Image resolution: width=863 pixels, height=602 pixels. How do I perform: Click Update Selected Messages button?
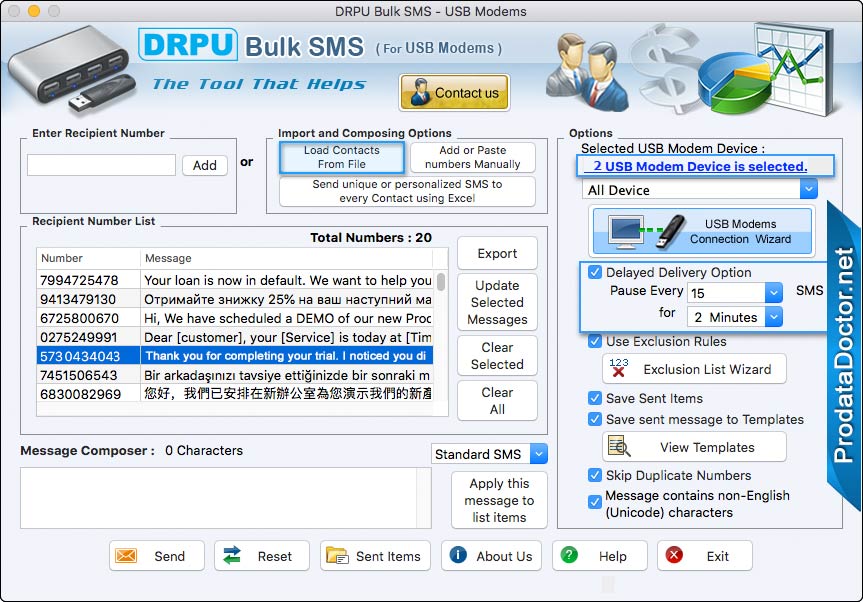497,302
